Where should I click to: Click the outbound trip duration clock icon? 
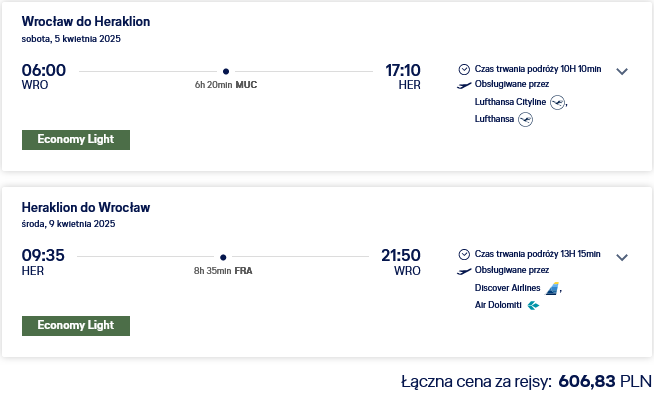(x=464, y=69)
